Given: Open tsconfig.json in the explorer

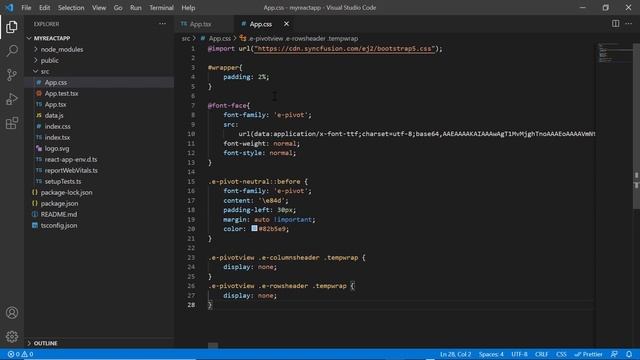Looking at the screenshot, I should click(59, 226).
